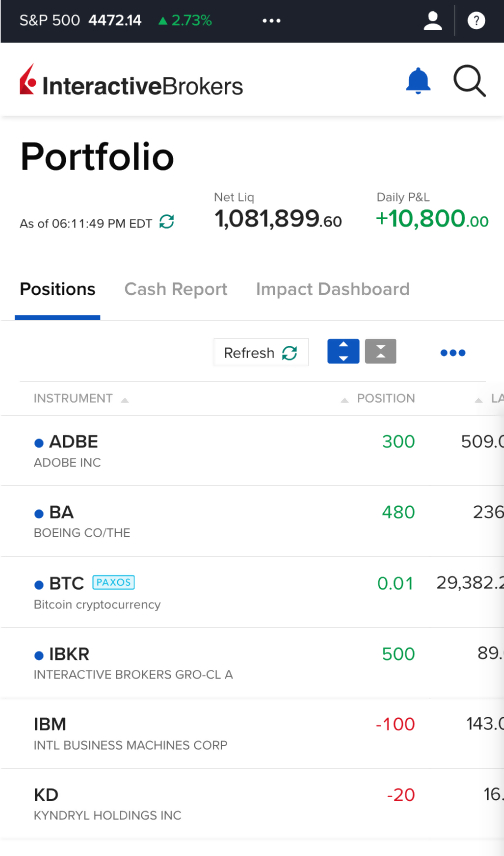Click the Interactive Brokers logo
This screenshot has width=504, height=856.
click(x=131, y=81)
